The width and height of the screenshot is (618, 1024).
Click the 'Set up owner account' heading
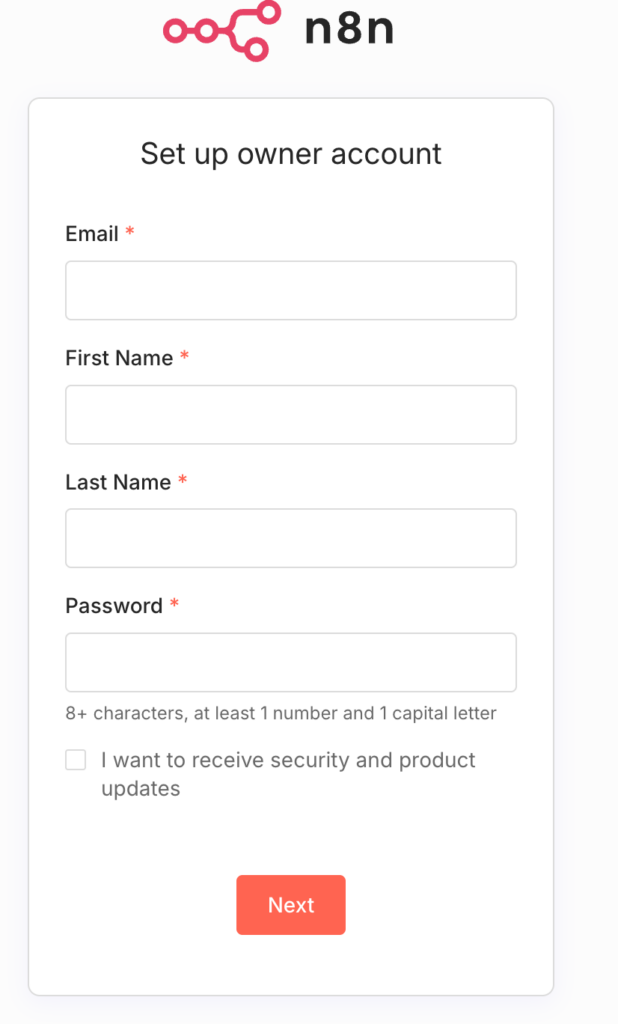pos(291,154)
